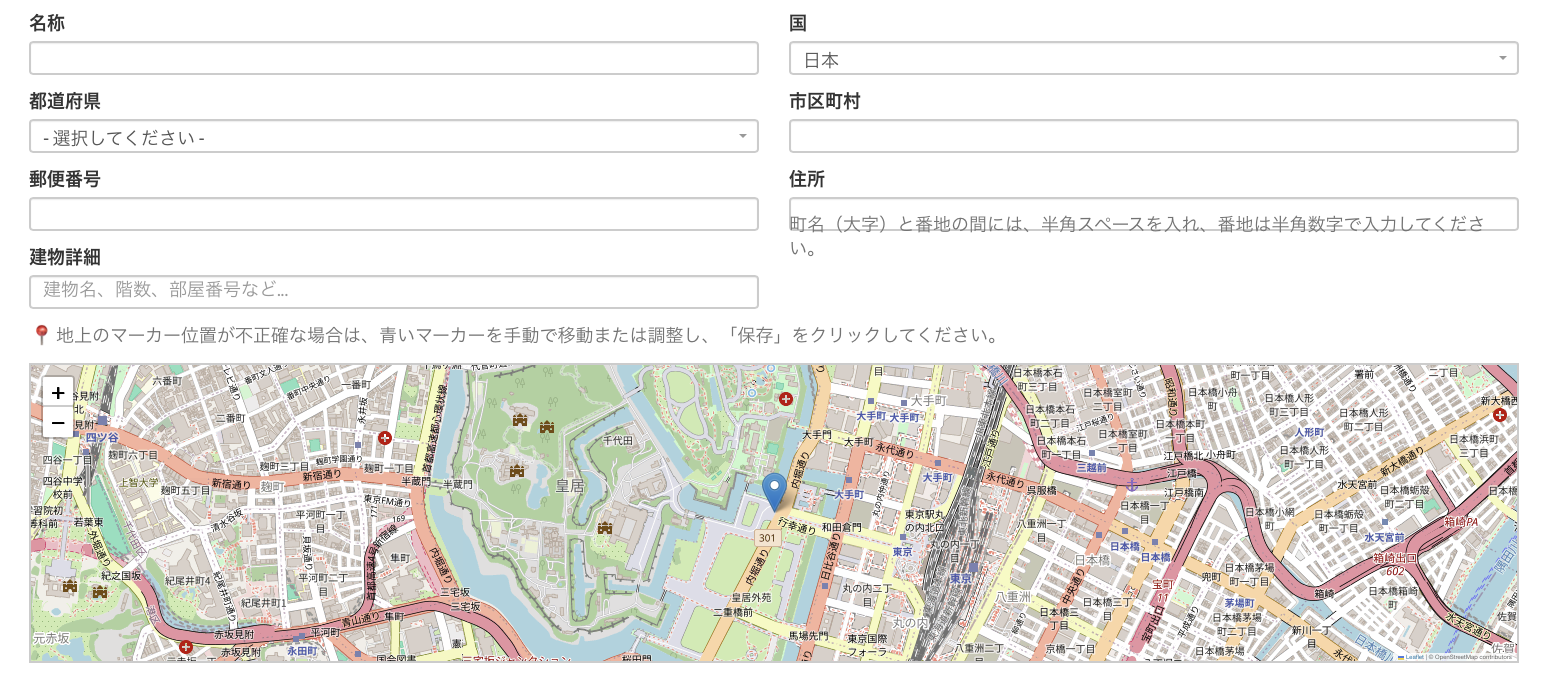This screenshot has height=686, width=1544.
Task: Click hospital icon above 大手門 label
Action: point(786,400)
